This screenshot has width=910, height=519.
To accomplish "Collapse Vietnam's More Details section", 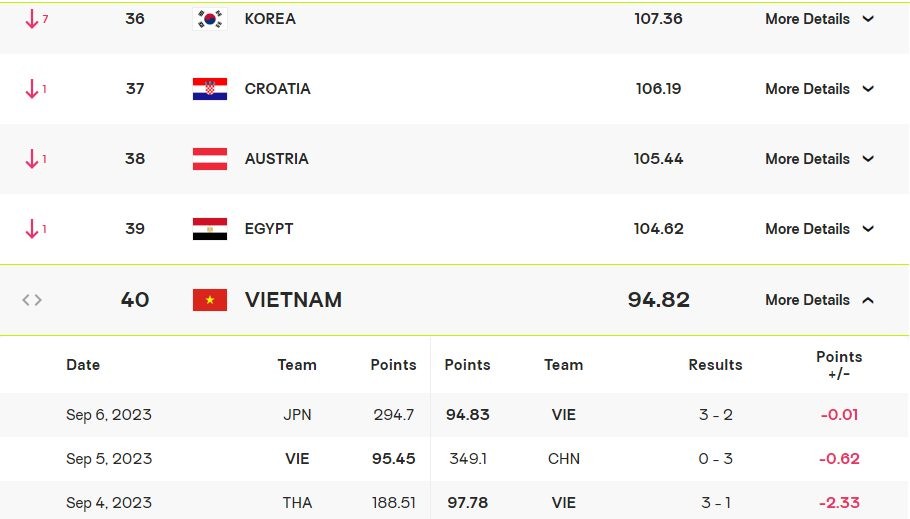I will coord(819,300).
